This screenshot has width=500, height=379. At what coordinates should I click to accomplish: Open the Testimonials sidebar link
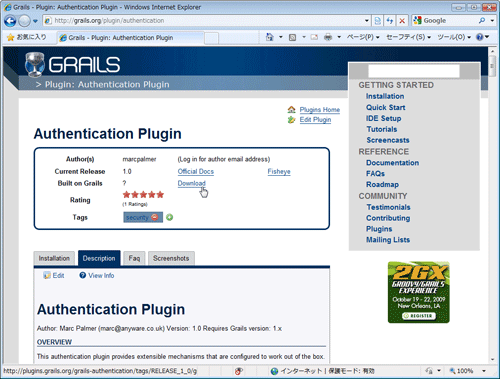click(x=388, y=207)
